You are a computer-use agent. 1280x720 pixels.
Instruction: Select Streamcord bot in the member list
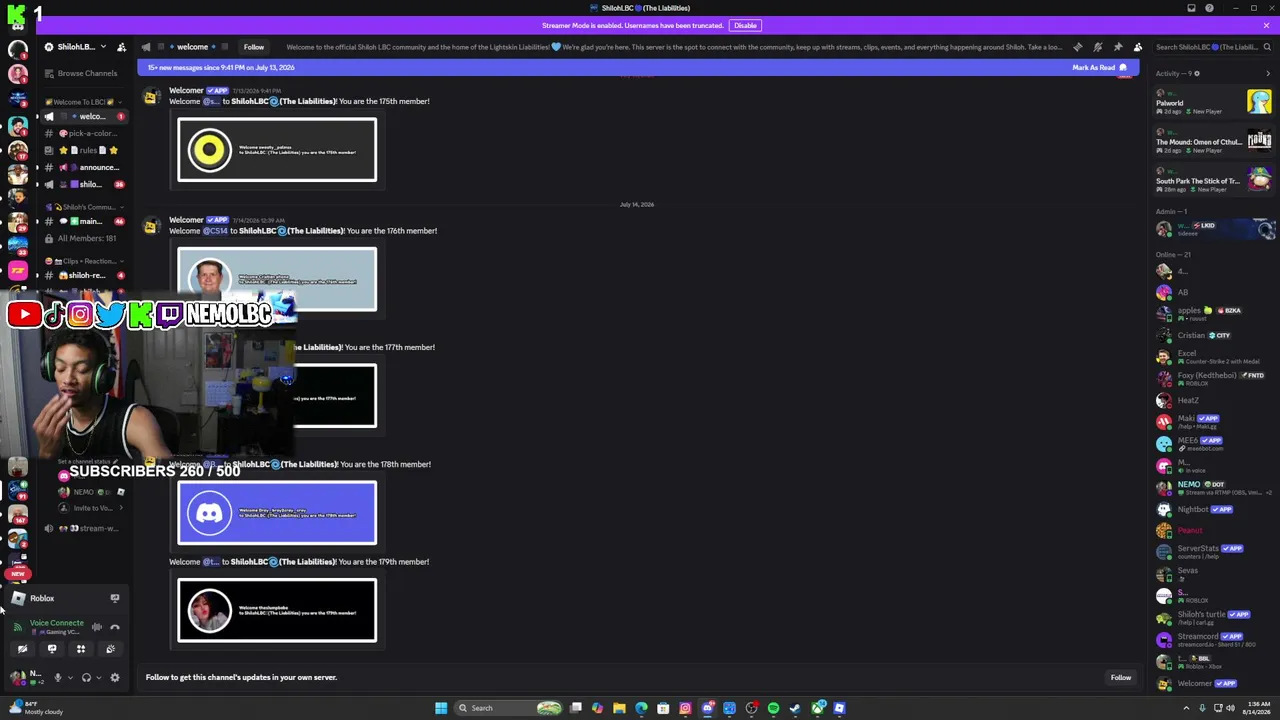click(1213, 639)
